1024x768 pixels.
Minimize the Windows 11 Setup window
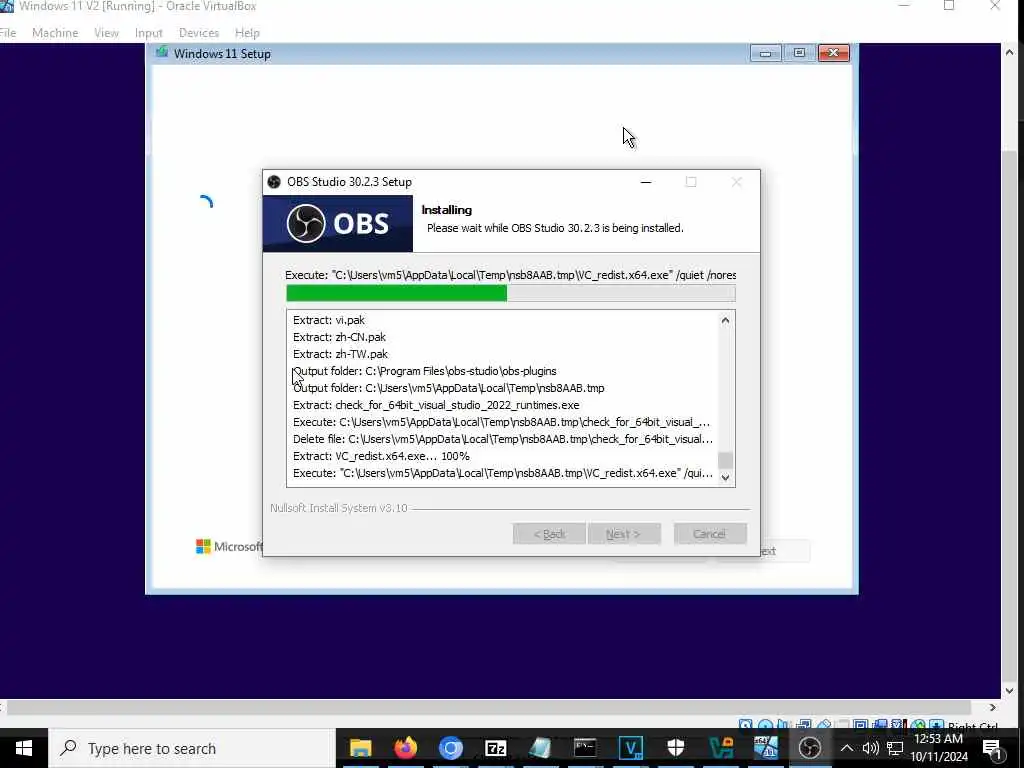click(765, 53)
